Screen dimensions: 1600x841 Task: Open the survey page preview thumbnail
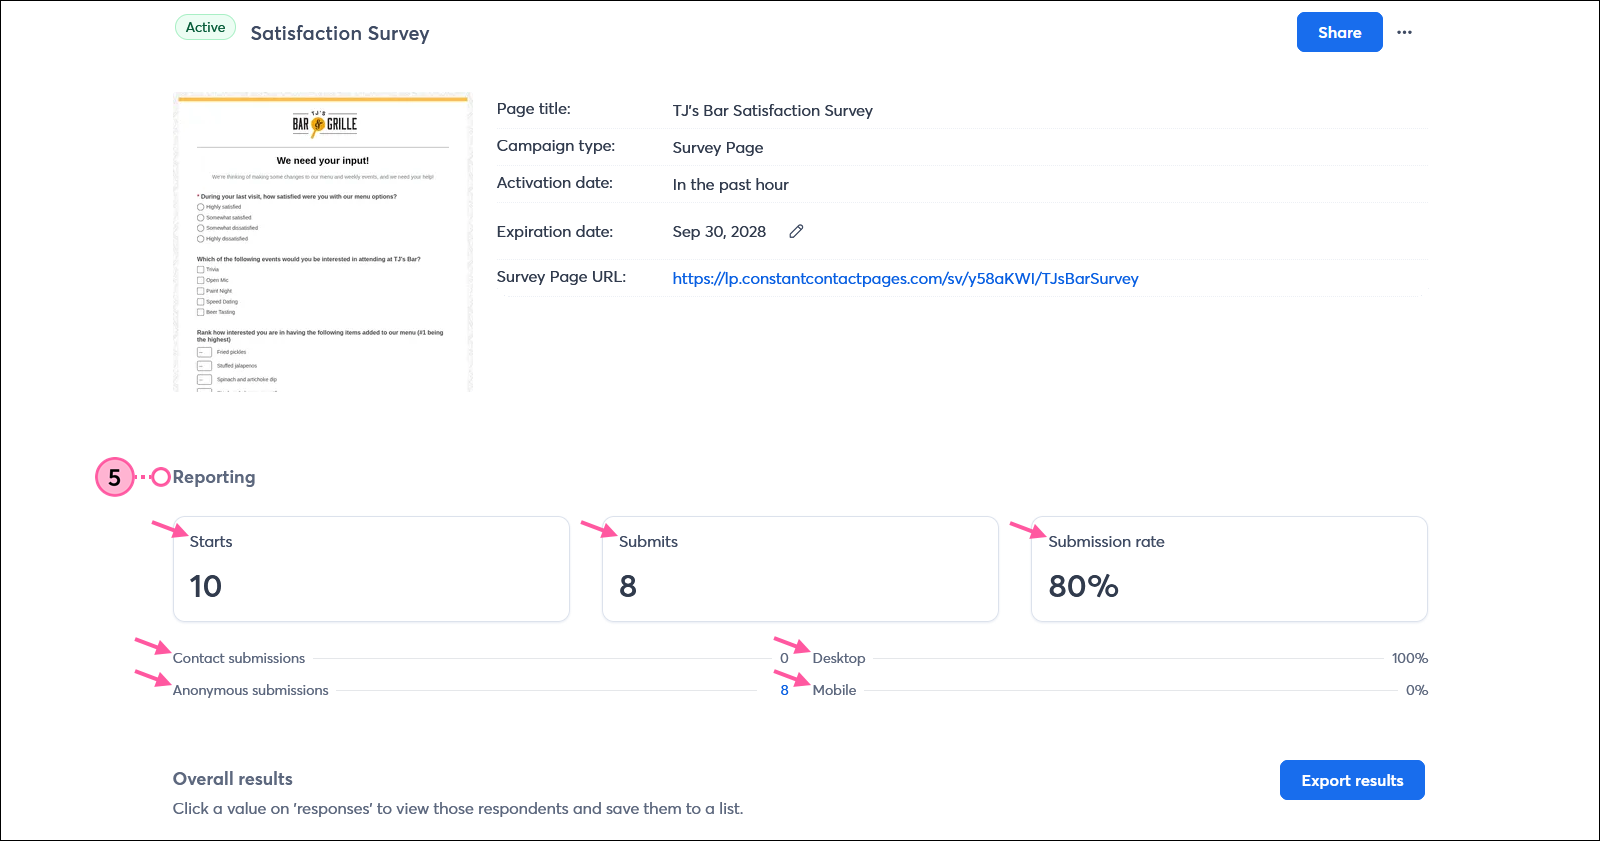322,242
